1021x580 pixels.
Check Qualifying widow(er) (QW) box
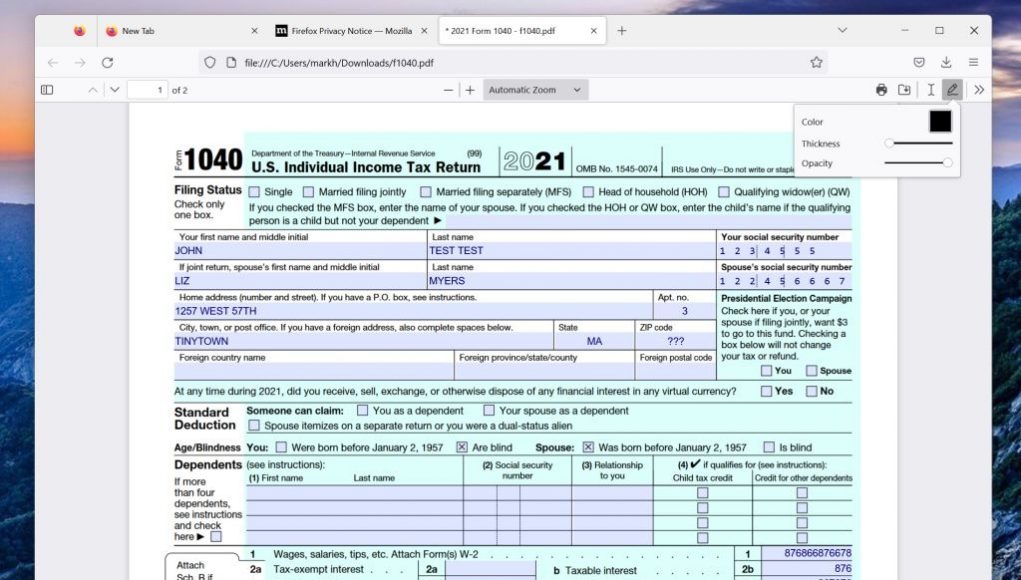point(724,192)
